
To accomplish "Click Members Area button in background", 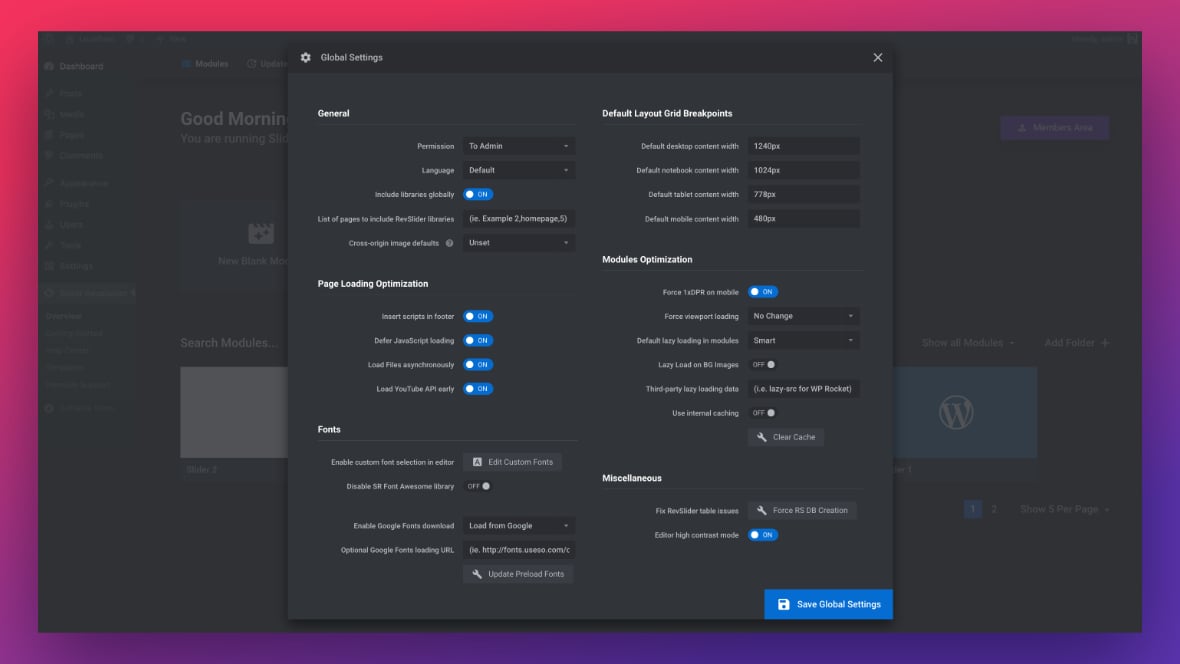I will tap(1054, 128).
